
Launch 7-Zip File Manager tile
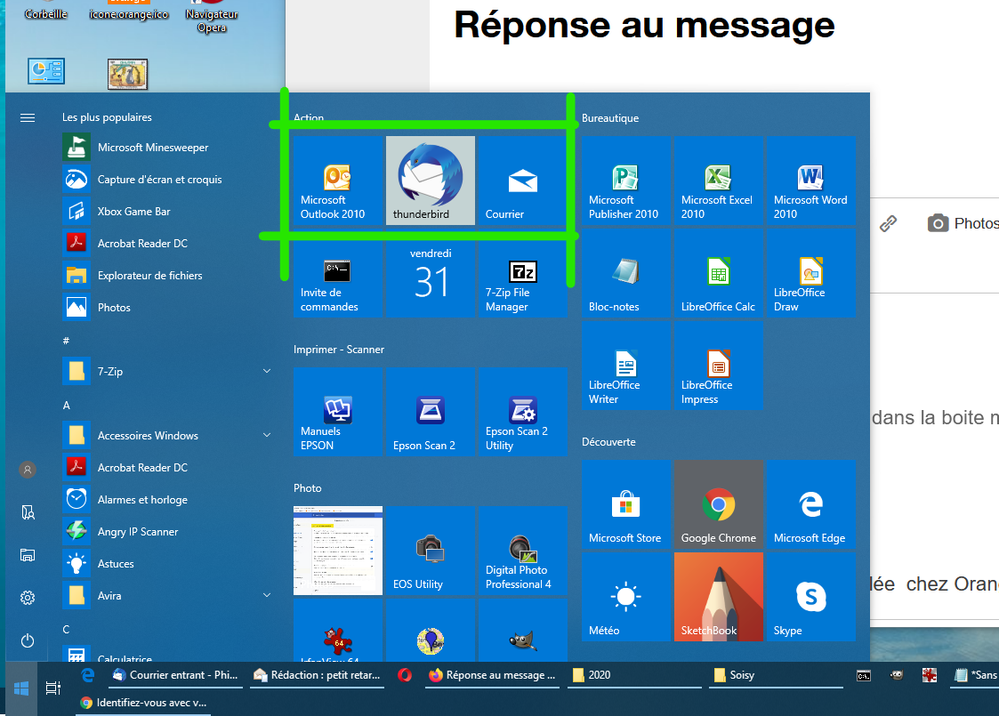522,273
